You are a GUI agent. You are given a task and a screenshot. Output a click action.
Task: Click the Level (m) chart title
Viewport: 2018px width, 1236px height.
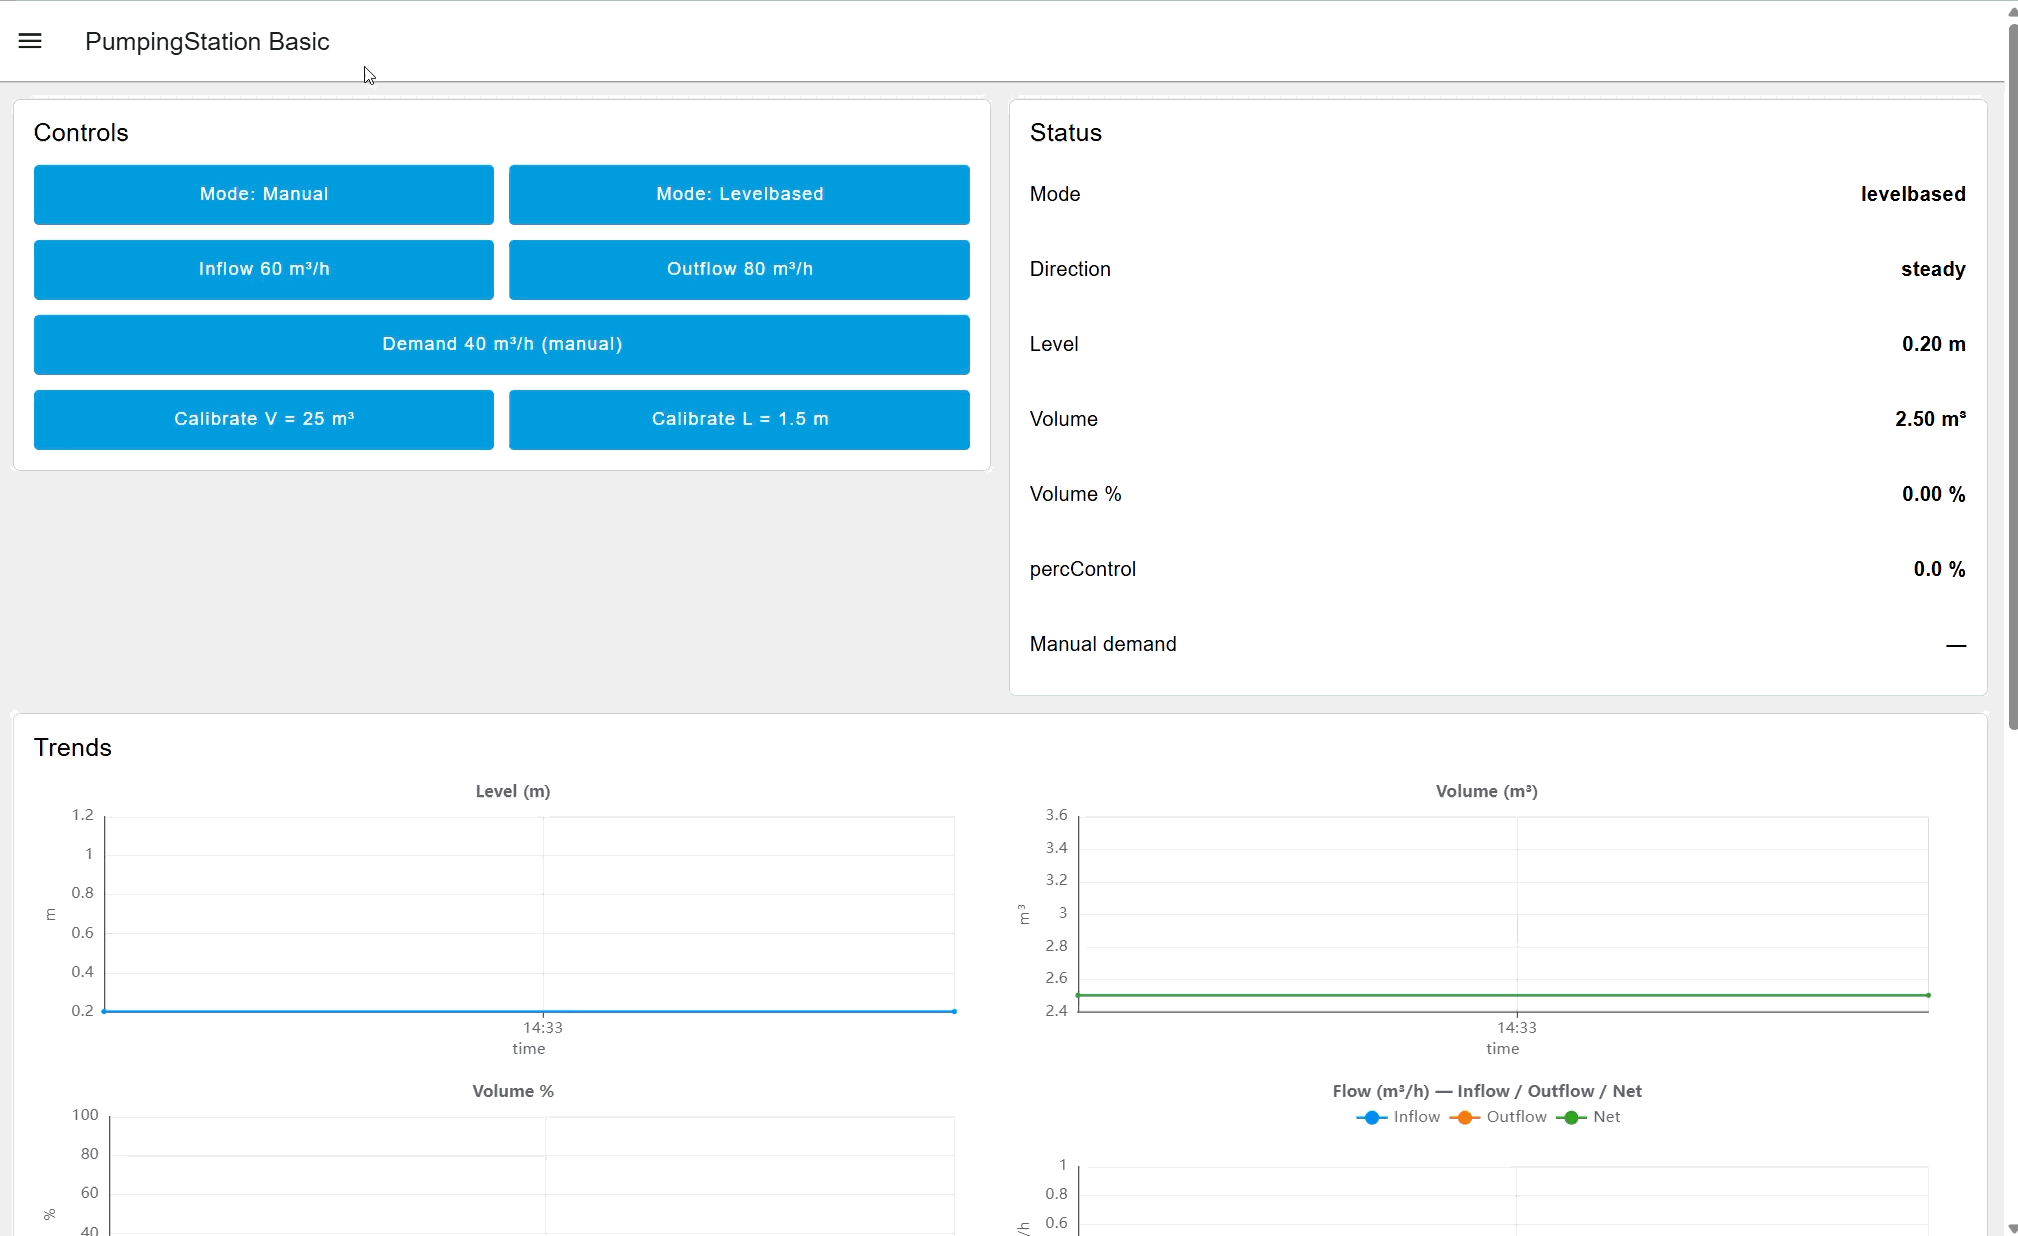[x=513, y=791]
